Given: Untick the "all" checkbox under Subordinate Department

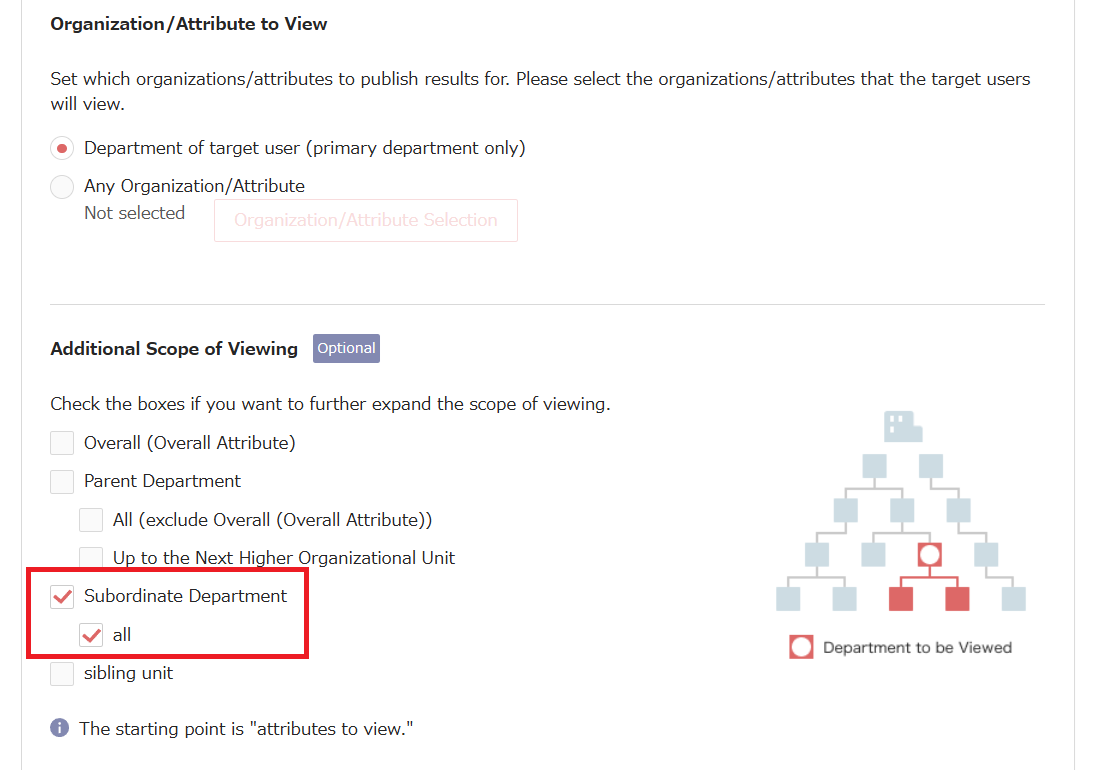Looking at the screenshot, I should click(91, 635).
